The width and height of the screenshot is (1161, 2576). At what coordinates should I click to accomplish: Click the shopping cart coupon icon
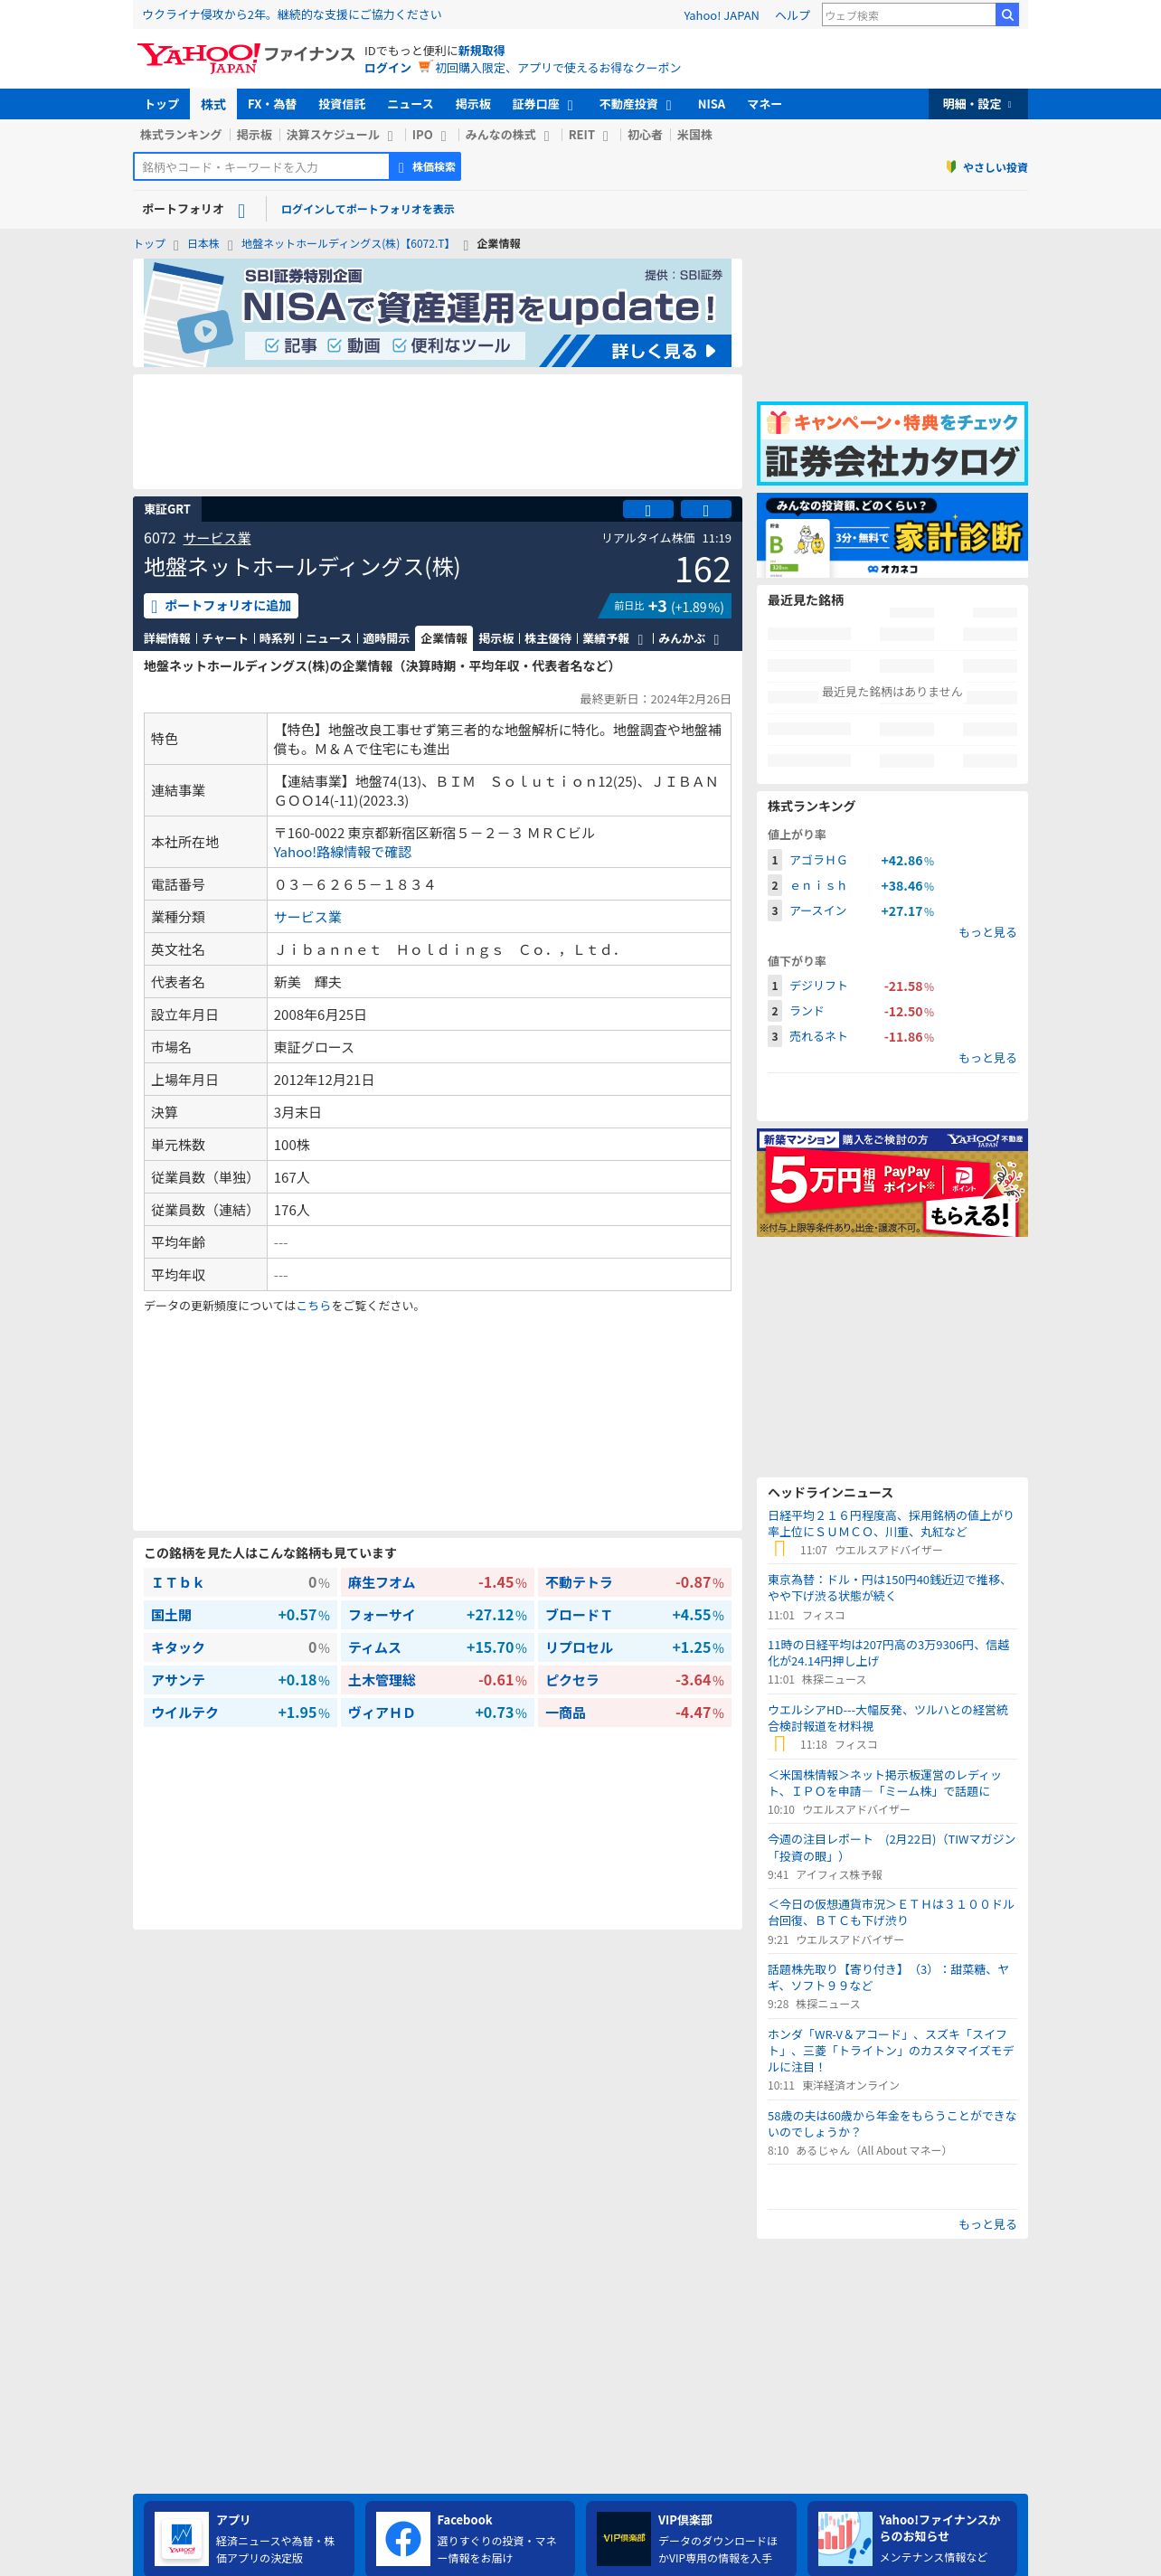(x=424, y=67)
